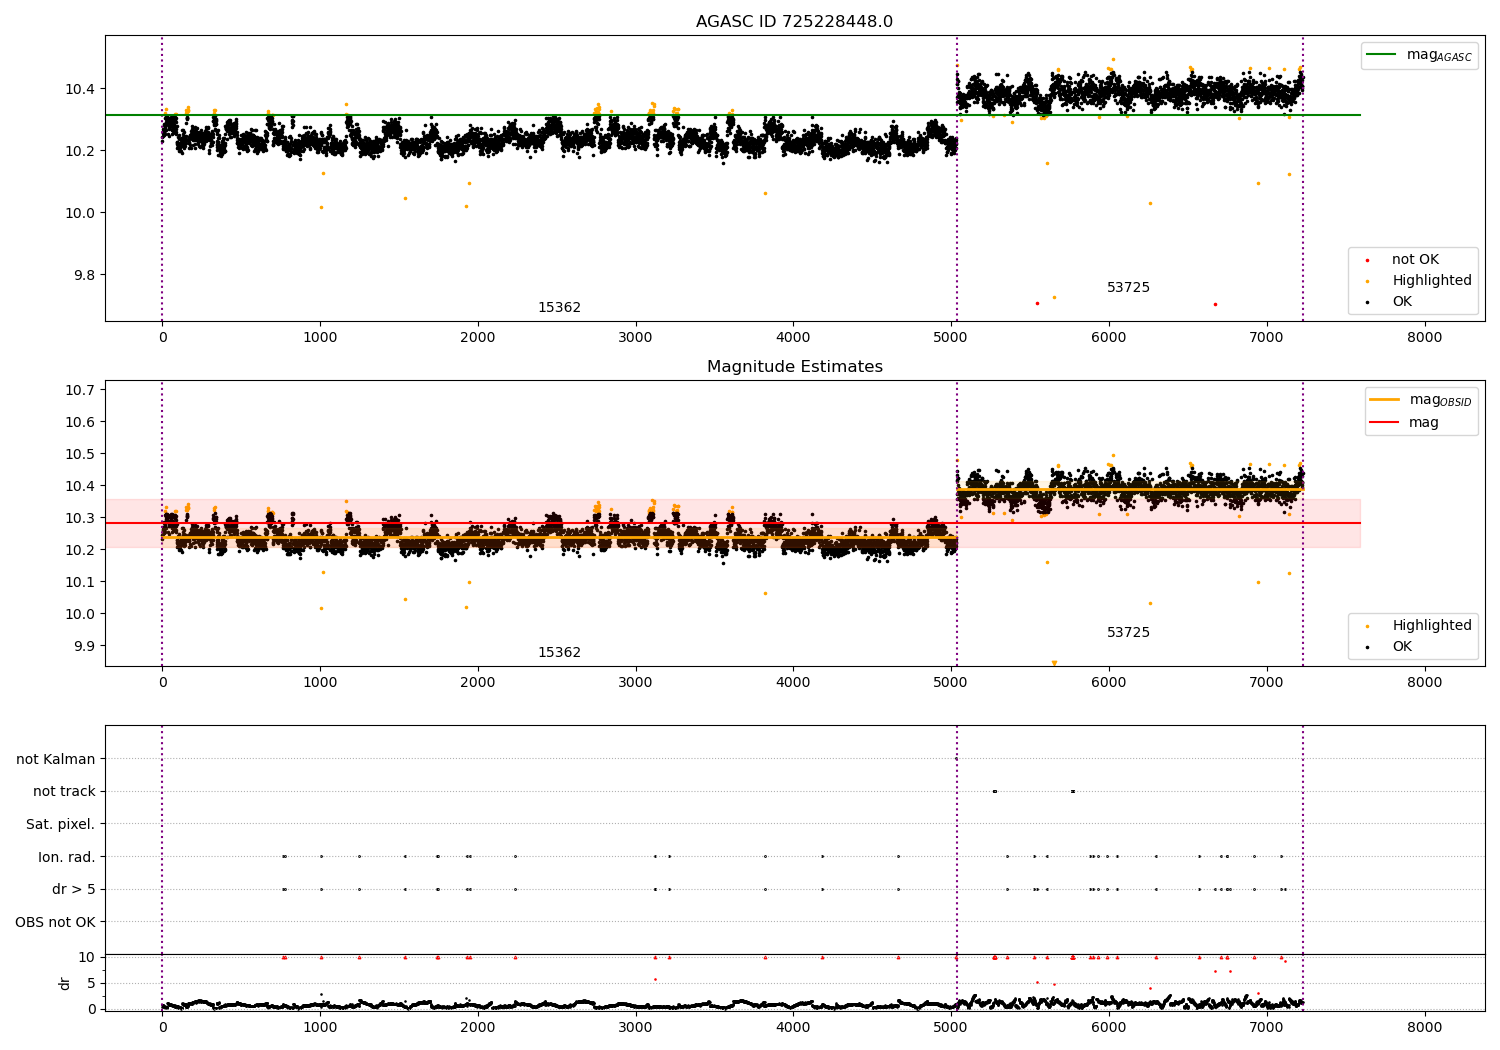Screen dimensions: 1500x1050
Task: Select 'OK' in the top plot legend
Action: (1402, 302)
